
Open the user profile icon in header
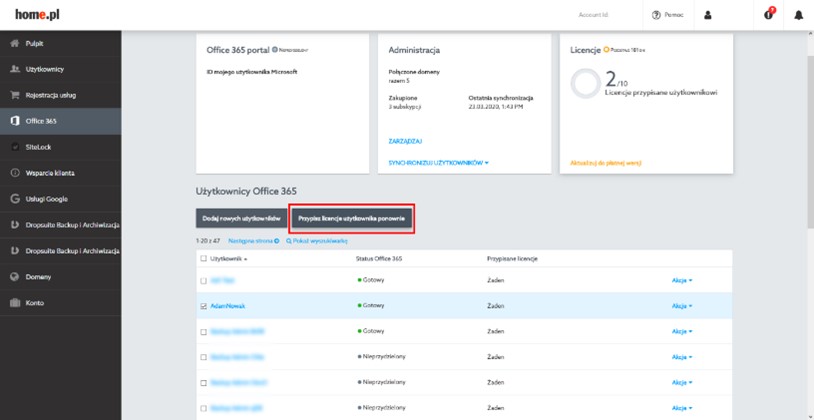coord(708,15)
